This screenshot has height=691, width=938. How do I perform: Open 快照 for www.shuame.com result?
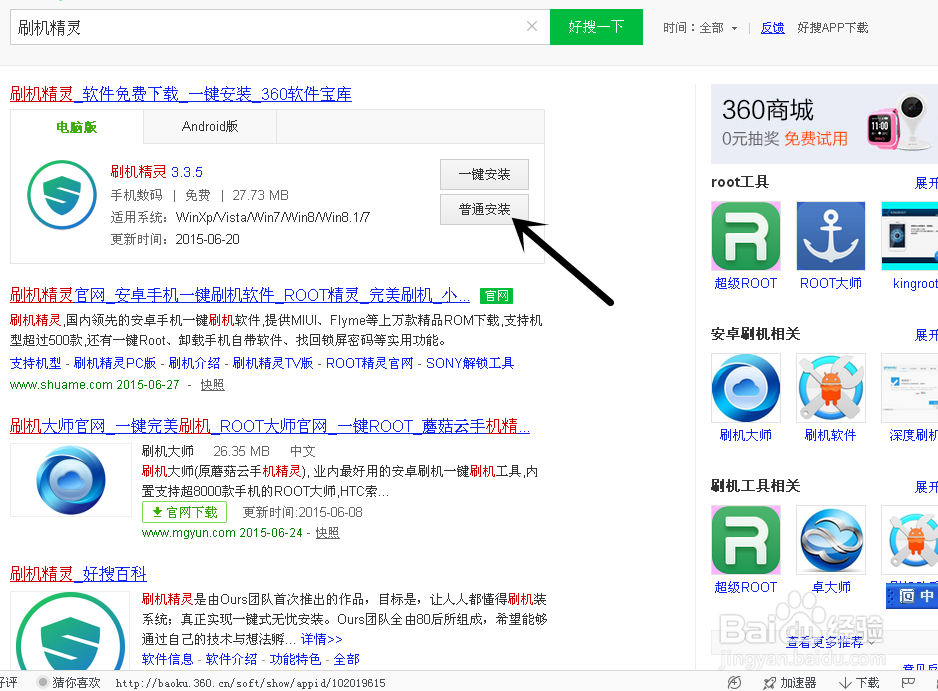tap(212, 385)
